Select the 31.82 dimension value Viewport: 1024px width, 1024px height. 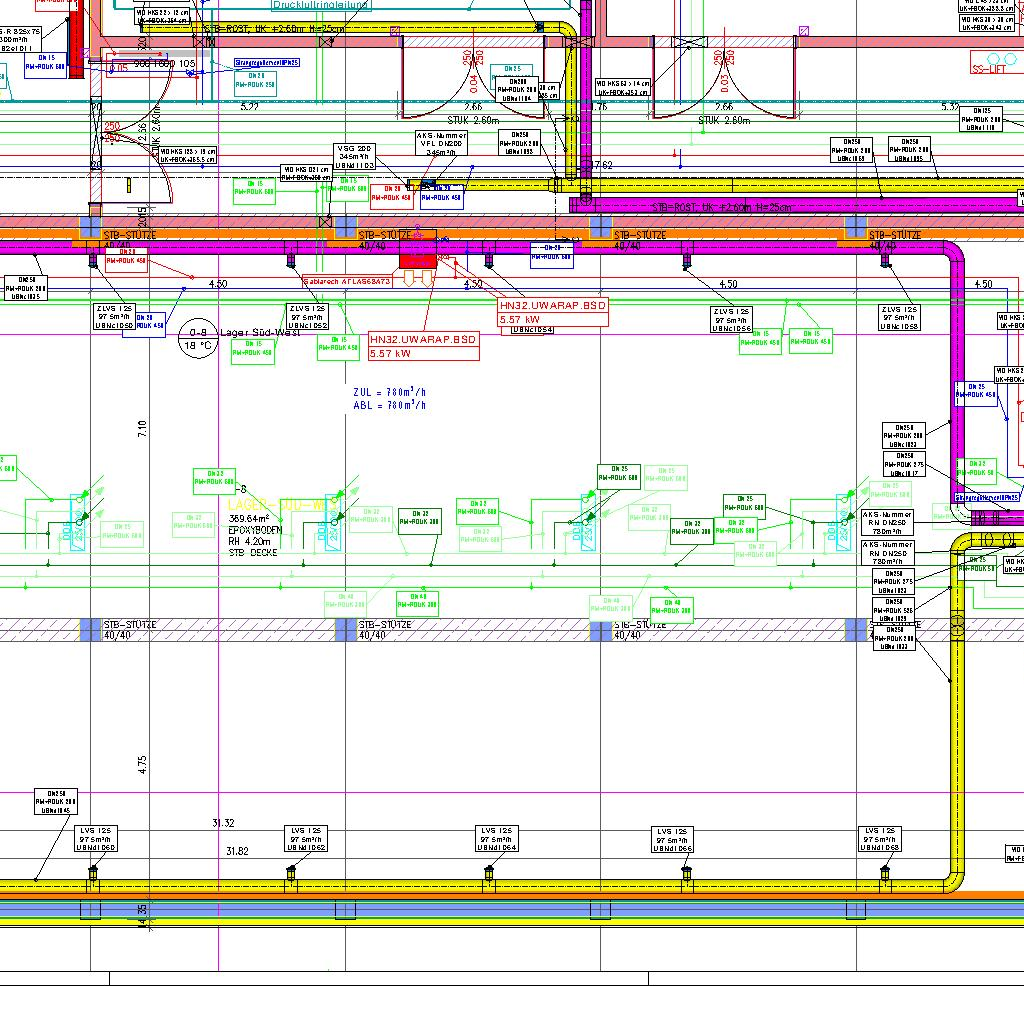click(x=237, y=851)
